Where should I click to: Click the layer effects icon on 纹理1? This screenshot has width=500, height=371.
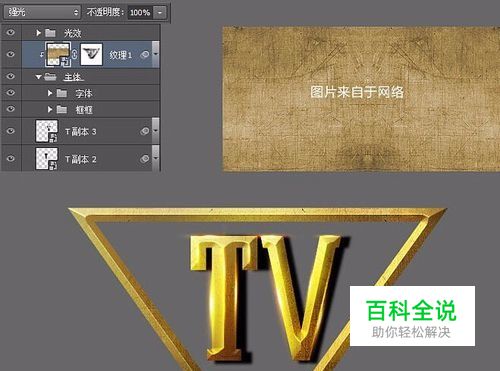(145, 55)
